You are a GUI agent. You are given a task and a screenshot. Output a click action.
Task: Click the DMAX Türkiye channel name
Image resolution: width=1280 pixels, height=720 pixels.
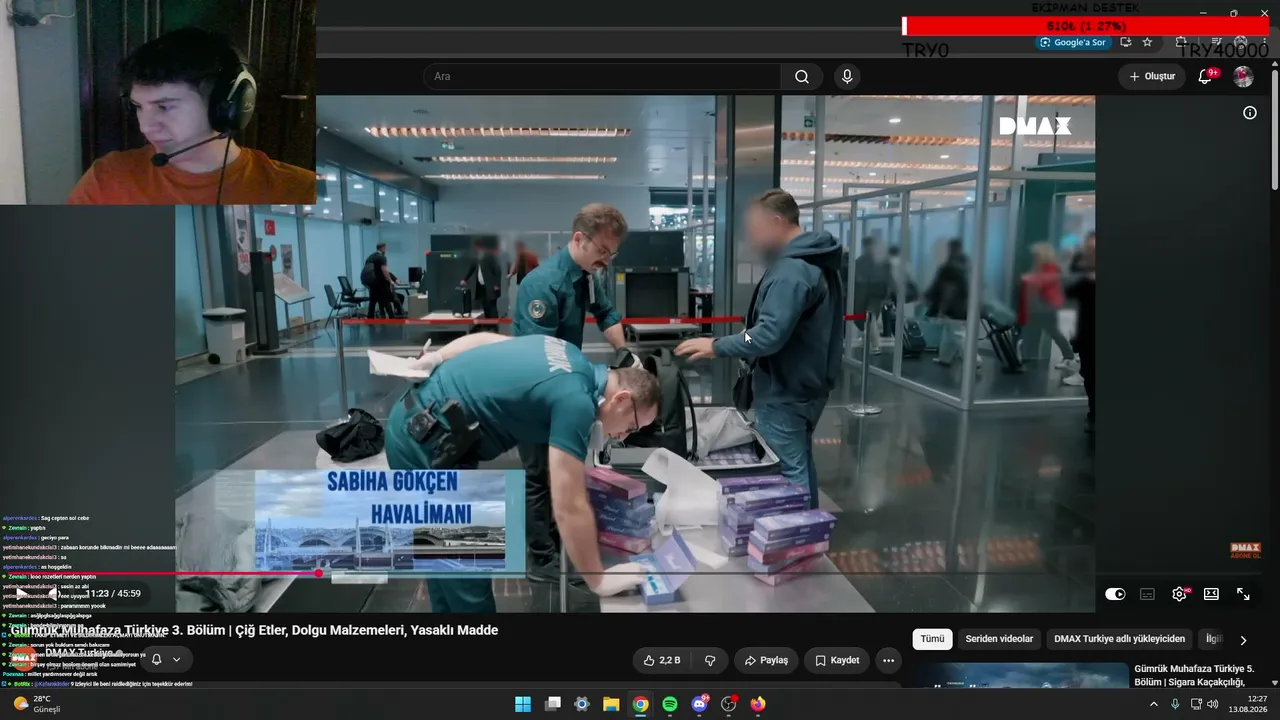click(81, 653)
